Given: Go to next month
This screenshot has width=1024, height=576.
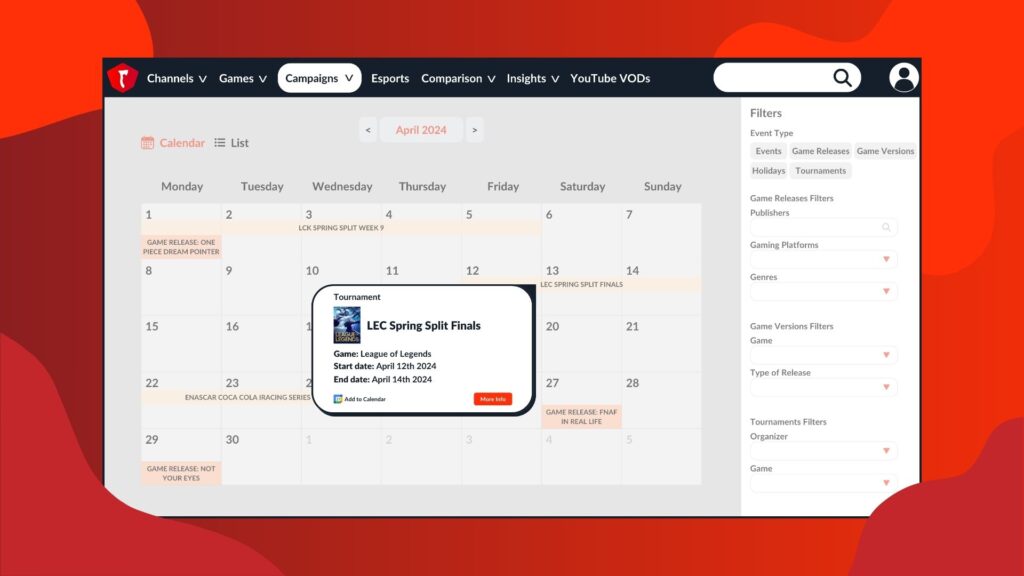Looking at the screenshot, I should [x=475, y=130].
